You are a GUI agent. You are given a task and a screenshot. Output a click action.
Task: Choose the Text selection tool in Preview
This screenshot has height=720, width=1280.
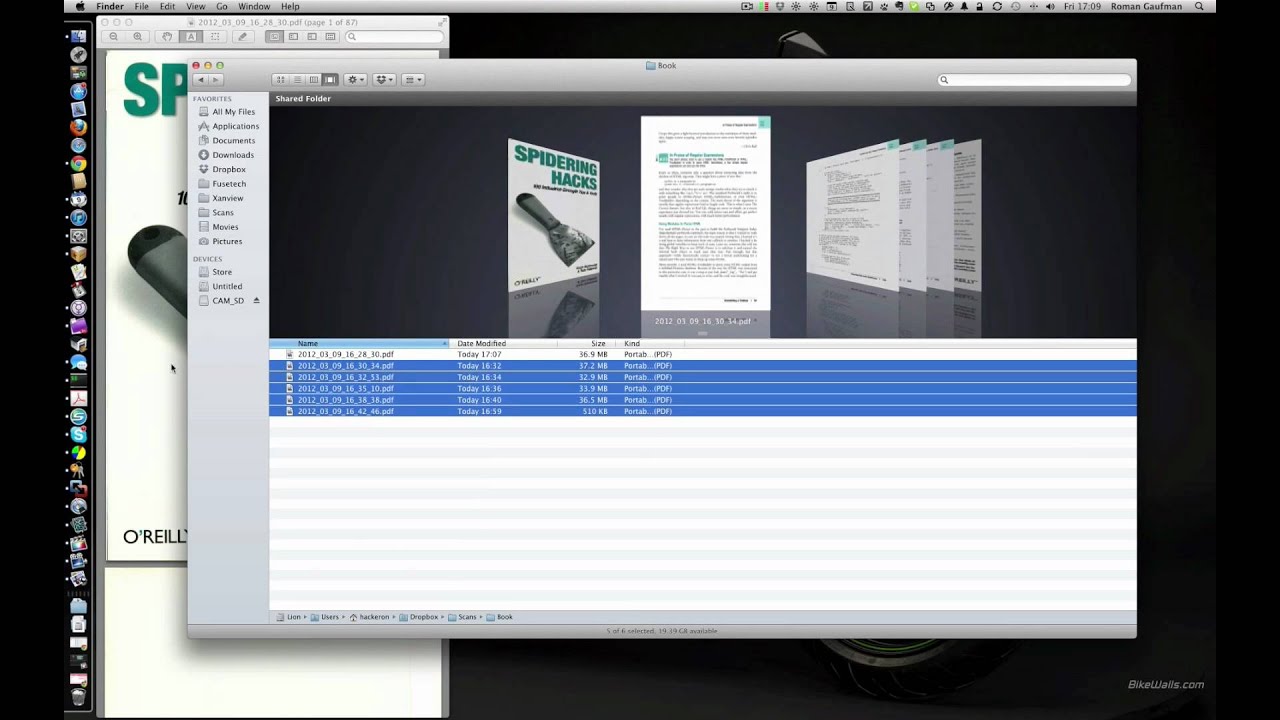pyautogui.click(x=190, y=37)
